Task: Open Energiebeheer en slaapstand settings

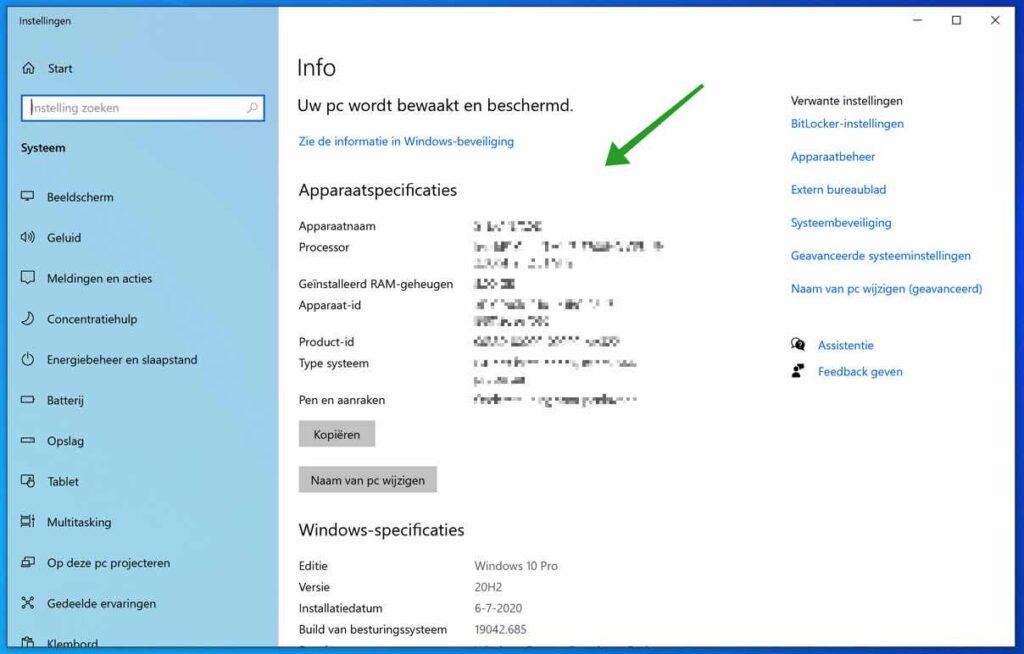Action: click(122, 359)
